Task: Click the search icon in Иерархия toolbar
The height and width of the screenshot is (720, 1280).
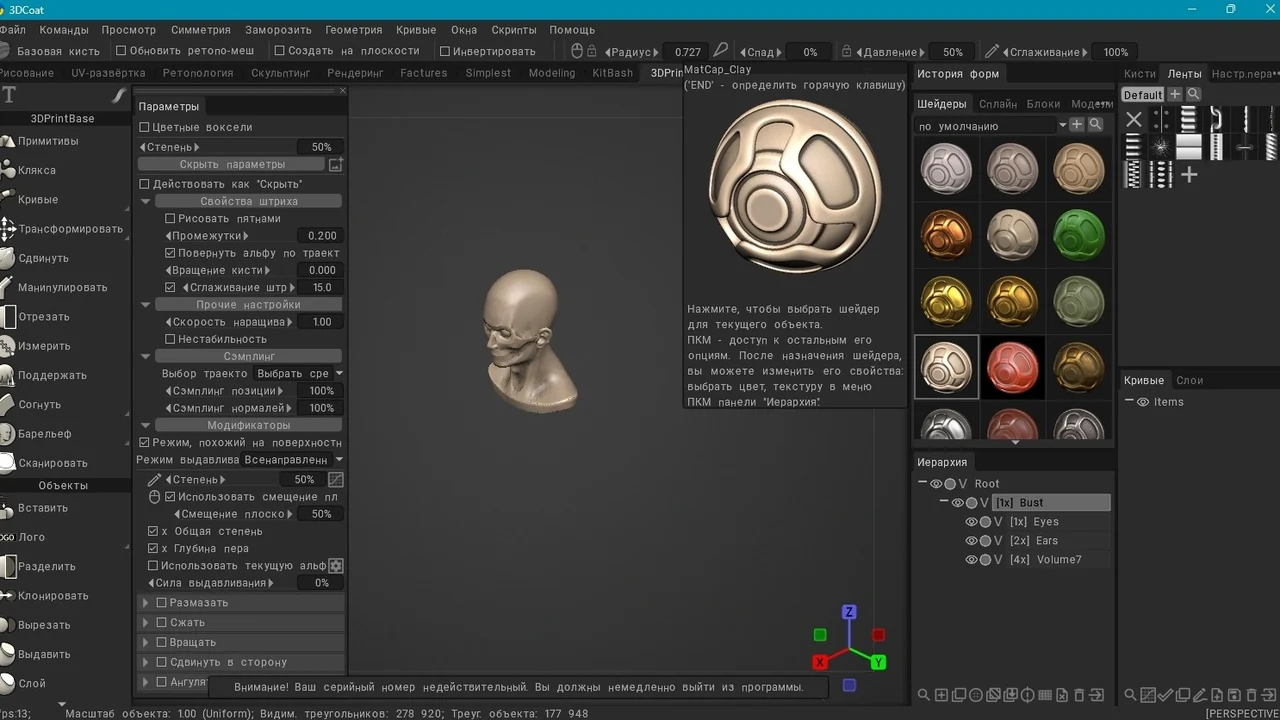Action: [924, 695]
